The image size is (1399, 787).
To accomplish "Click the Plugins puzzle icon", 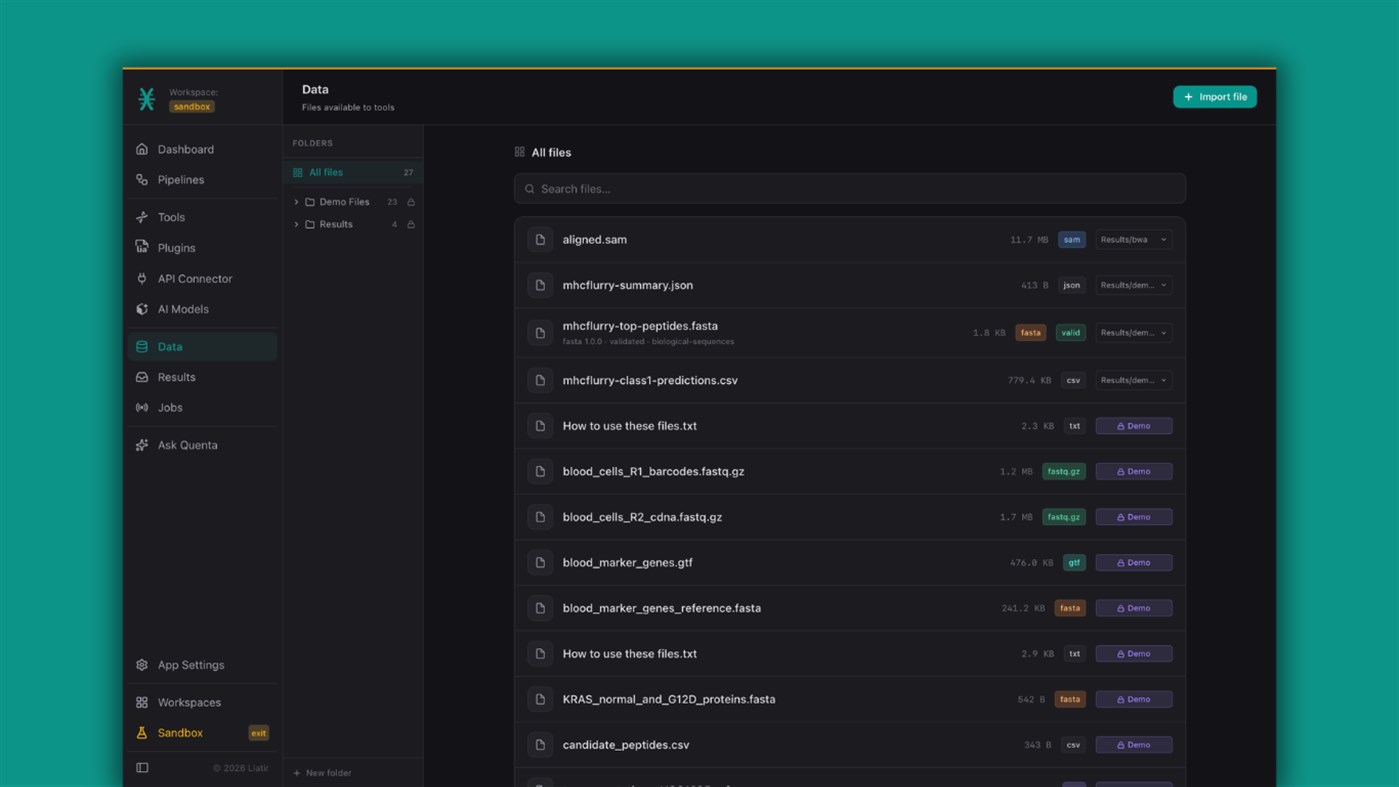I will click(x=142, y=248).
